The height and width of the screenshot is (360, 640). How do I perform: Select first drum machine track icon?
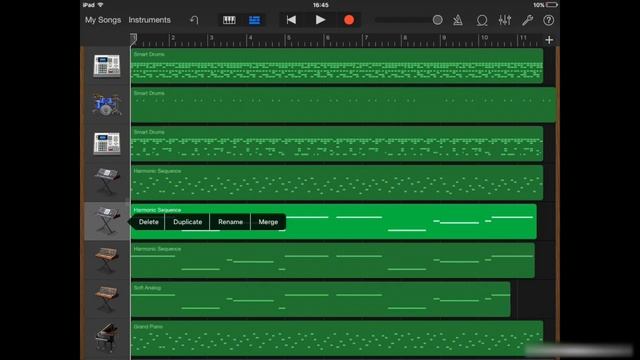107,66
